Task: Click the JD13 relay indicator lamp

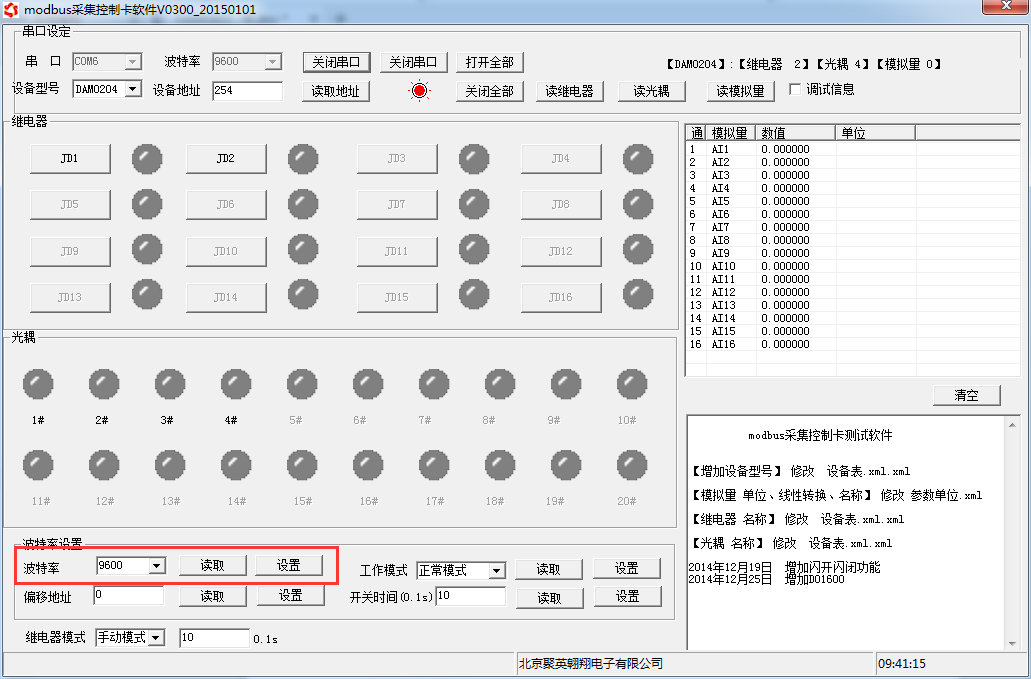Action: pos(147,294)
